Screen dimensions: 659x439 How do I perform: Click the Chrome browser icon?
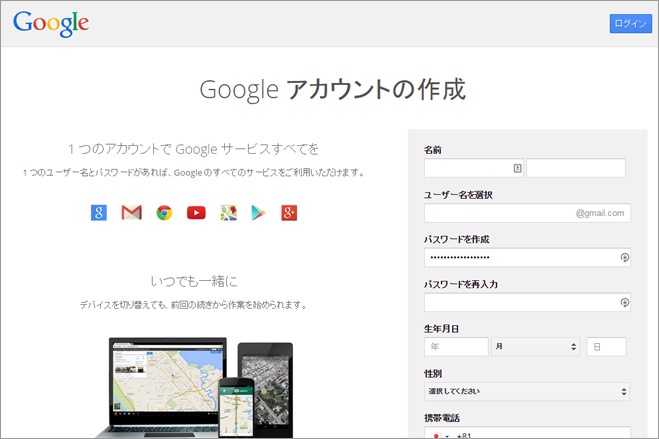tap(164, 213)
